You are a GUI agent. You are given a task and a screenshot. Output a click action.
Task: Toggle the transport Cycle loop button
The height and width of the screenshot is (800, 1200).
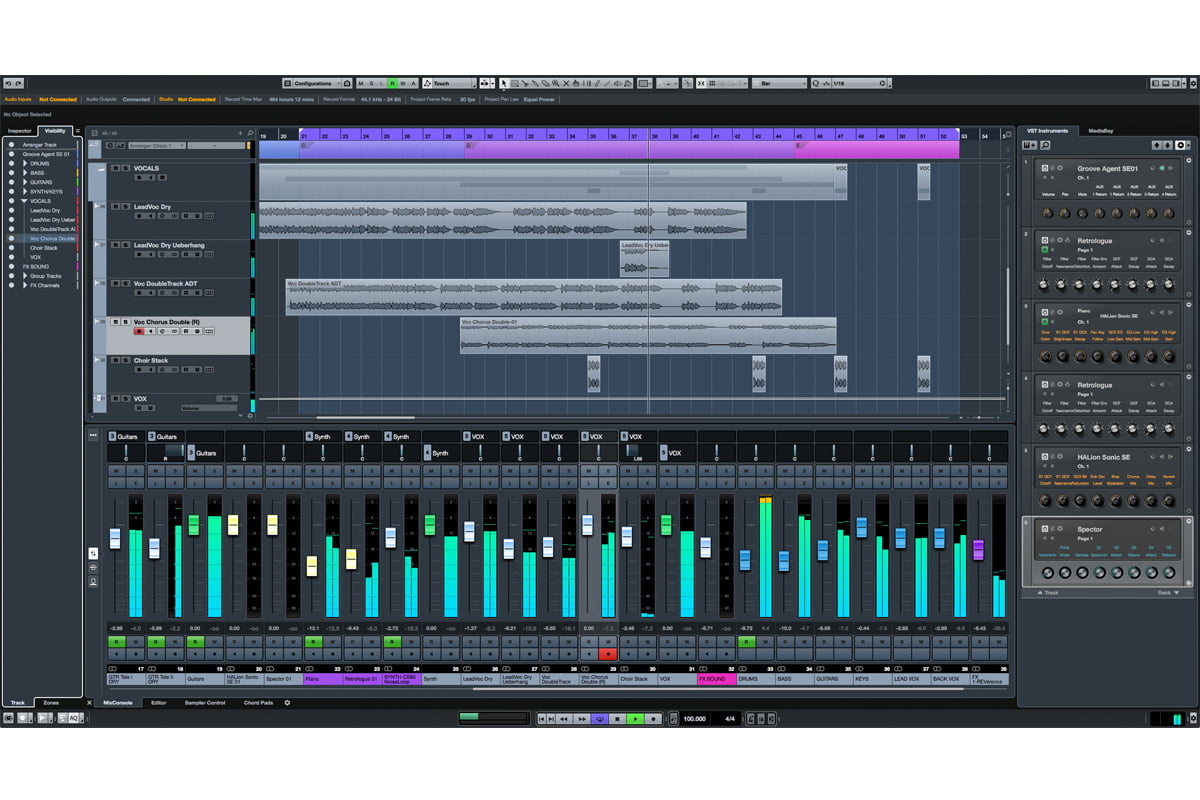pyautogui.click(x=599, y=718)
